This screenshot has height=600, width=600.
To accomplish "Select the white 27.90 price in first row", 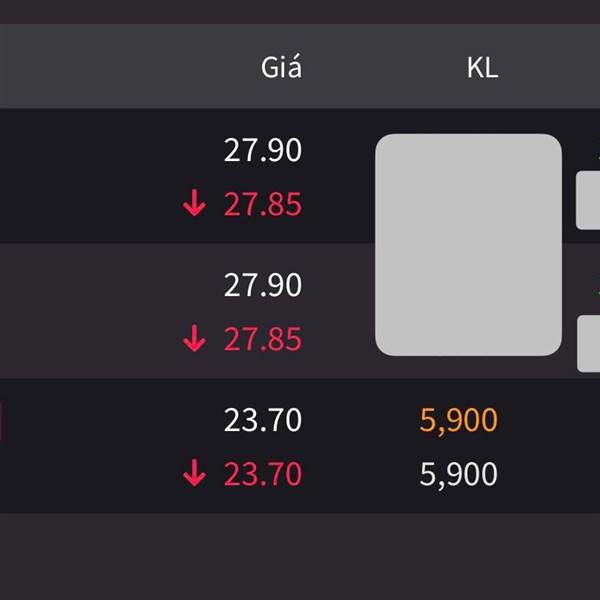I will point(262,151).
